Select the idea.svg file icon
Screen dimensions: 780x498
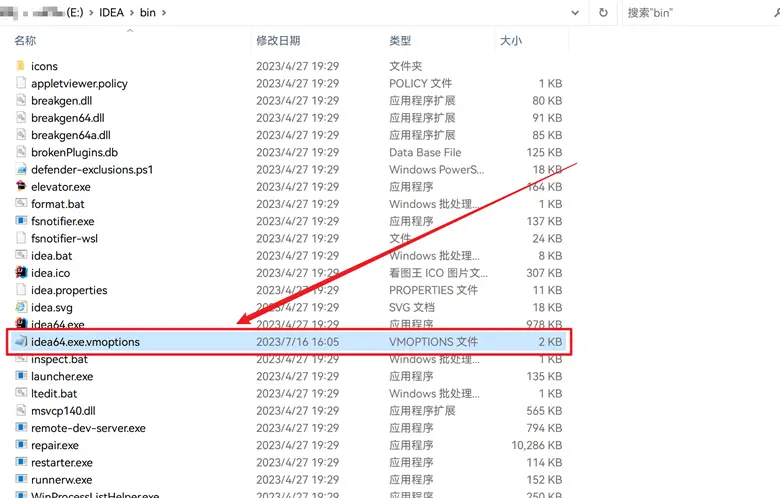pyautogui.click(x=22, y=307)
